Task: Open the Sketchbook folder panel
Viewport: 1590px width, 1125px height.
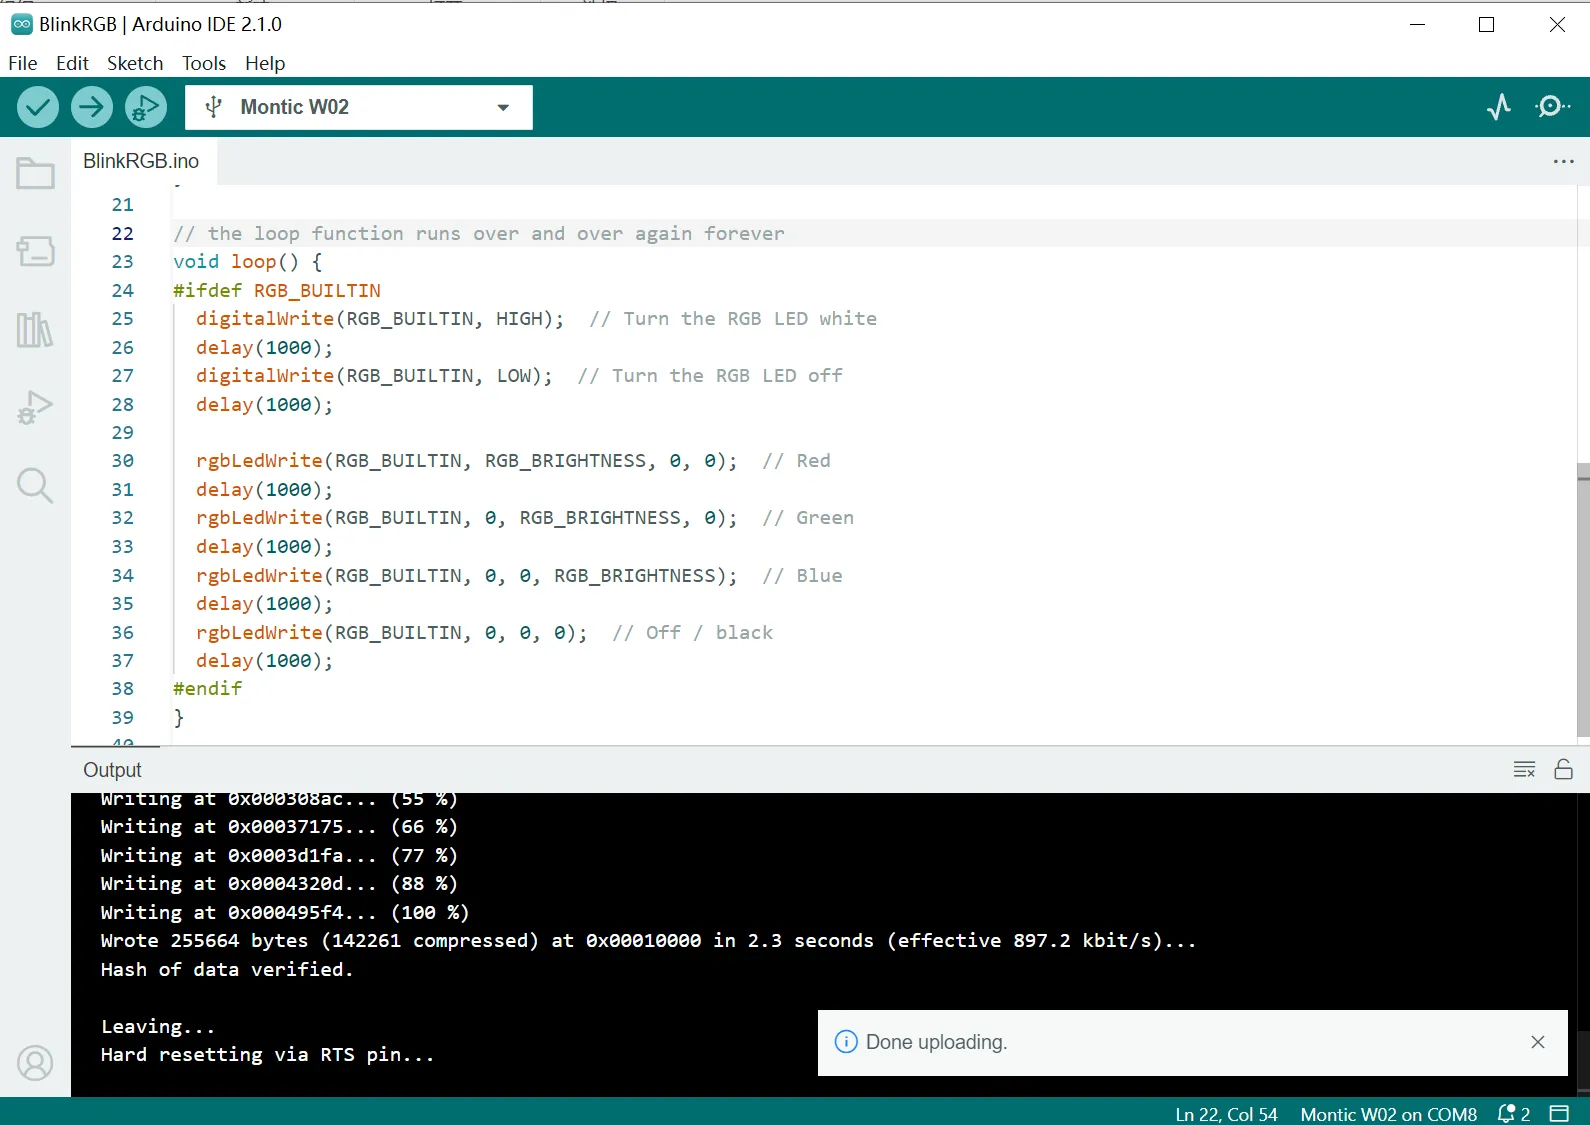Action: 35,174
